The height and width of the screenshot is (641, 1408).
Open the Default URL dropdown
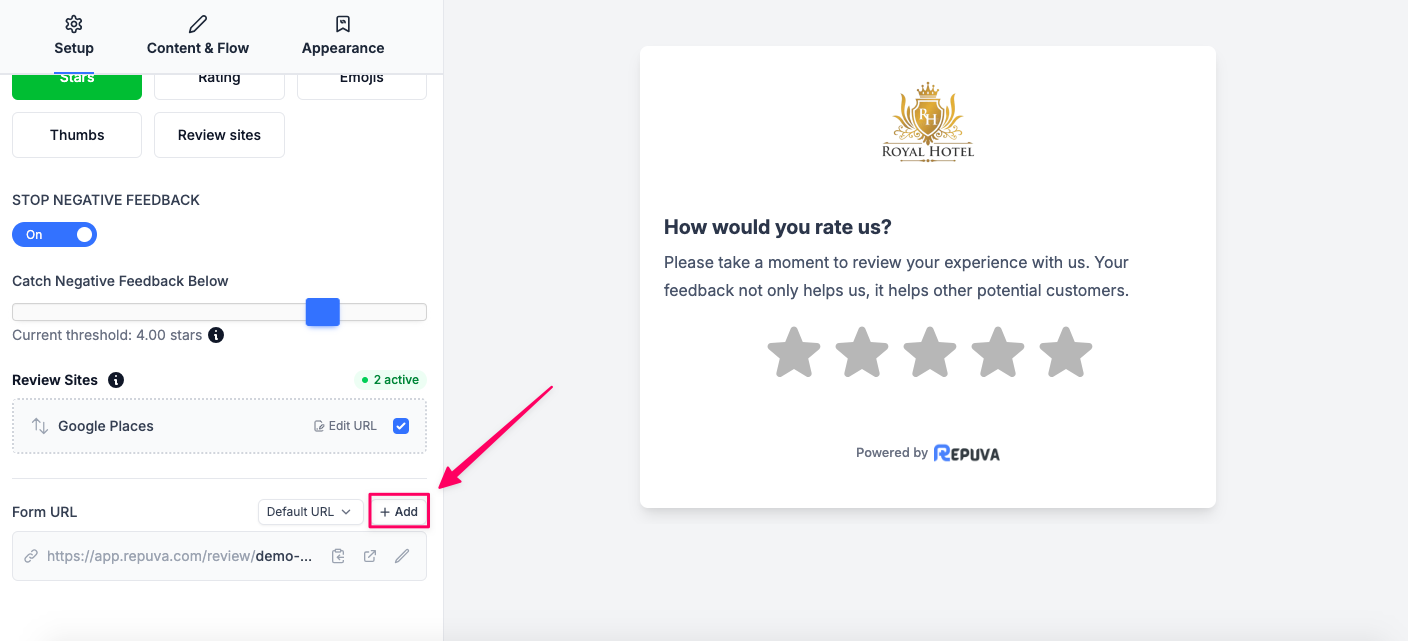311,512
